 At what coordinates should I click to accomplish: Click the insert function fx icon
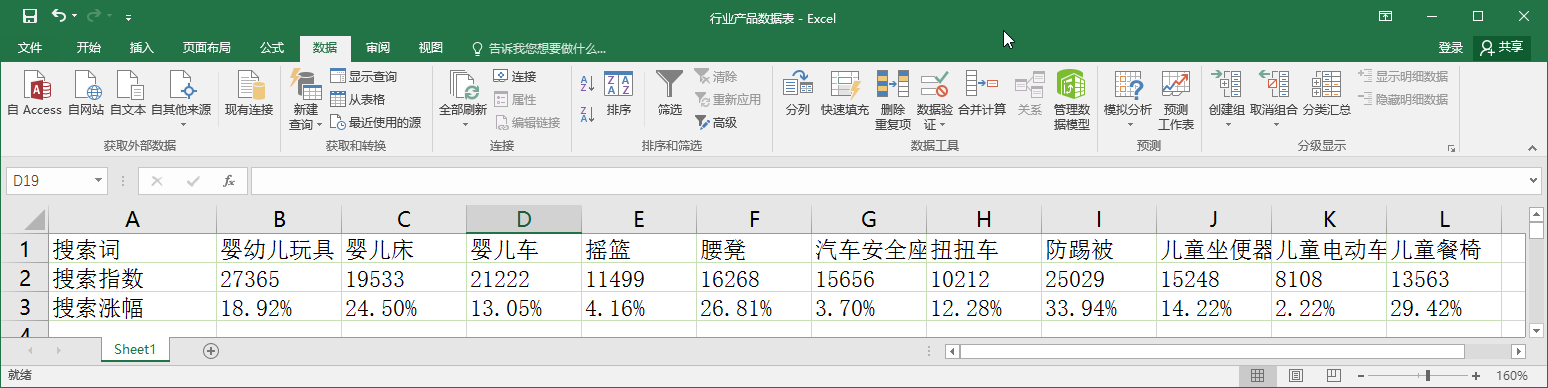tap(228, 181)
